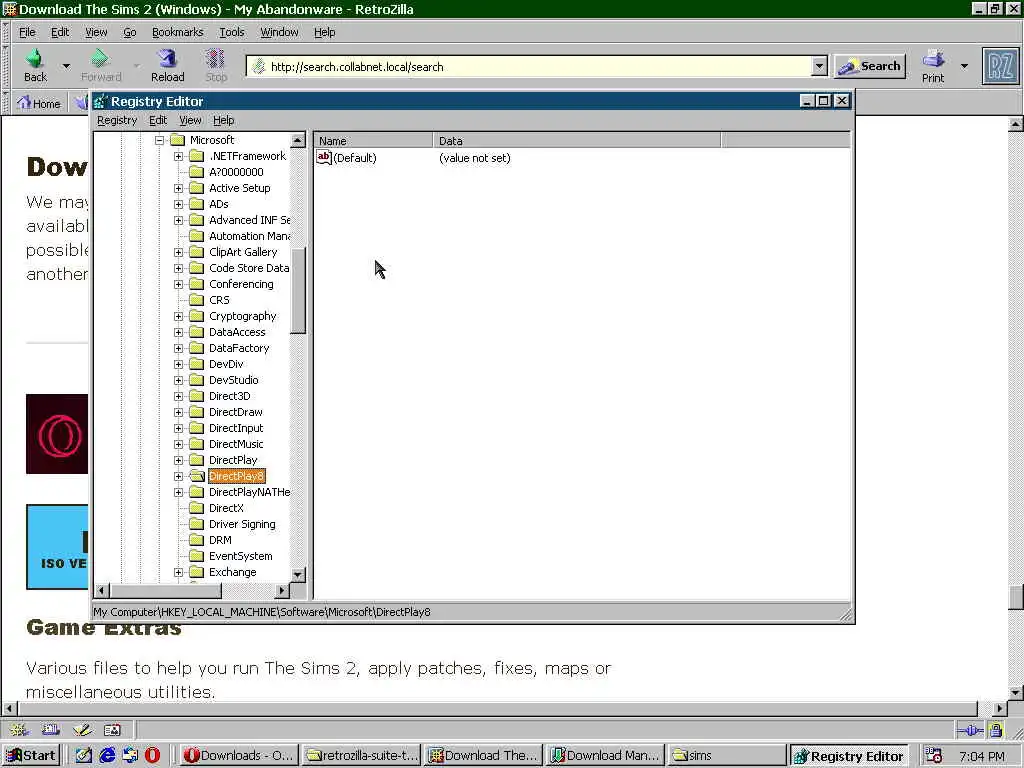Collapse the Microsoft registry key
The width and height of the screenshot is (1024, 768).
[159, 140]
